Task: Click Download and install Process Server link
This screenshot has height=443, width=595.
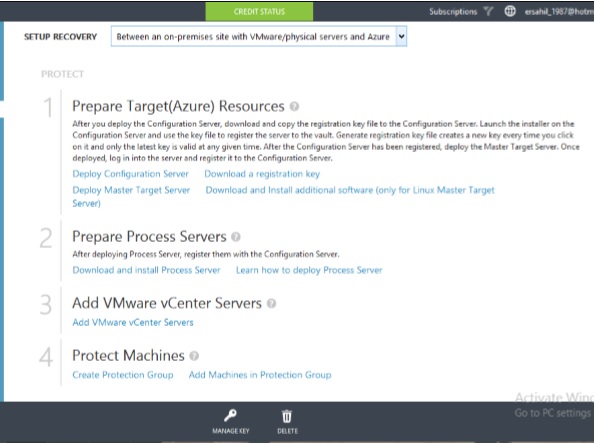Action: 146,270
